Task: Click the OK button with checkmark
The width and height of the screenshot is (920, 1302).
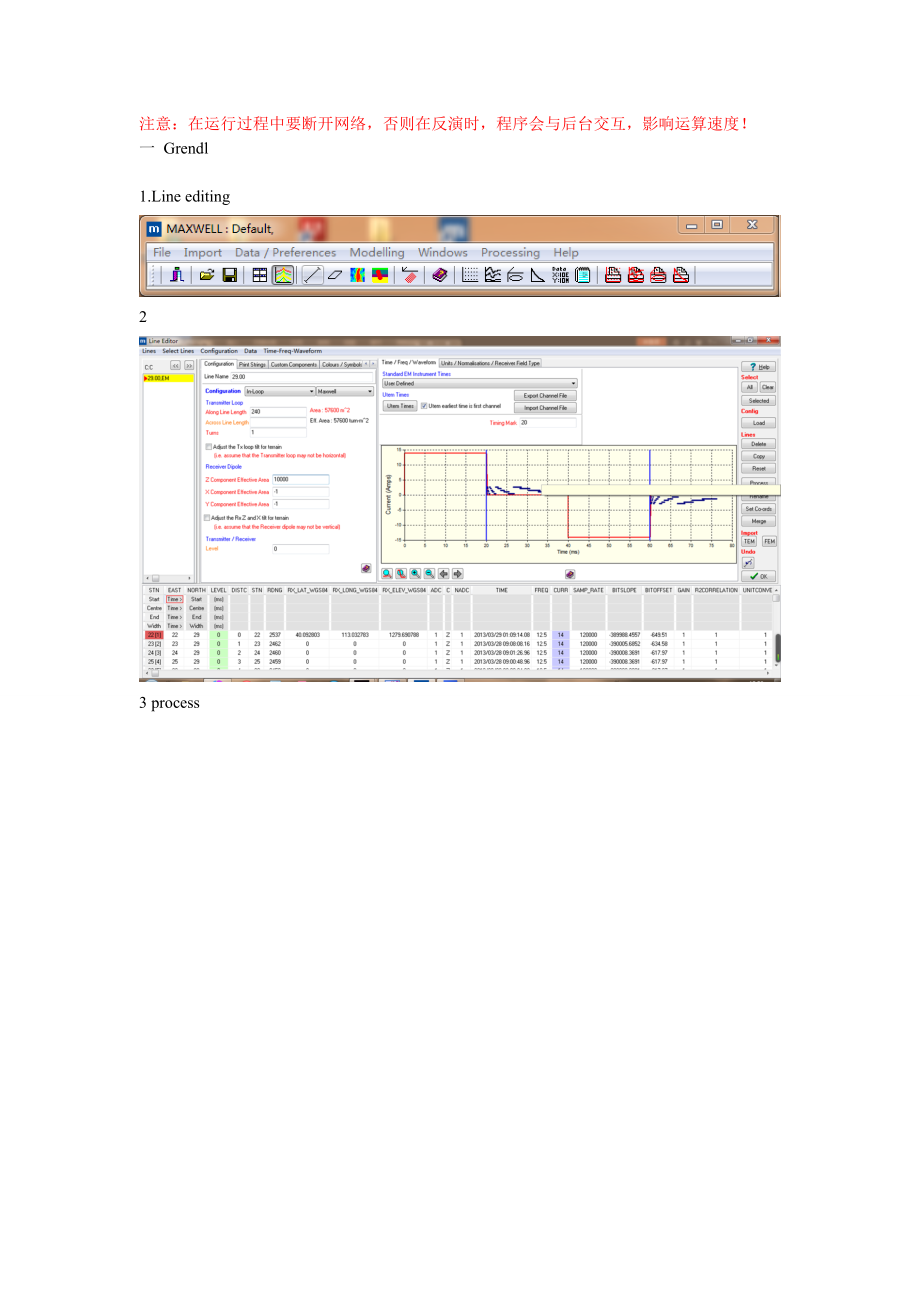Action: 759,576
